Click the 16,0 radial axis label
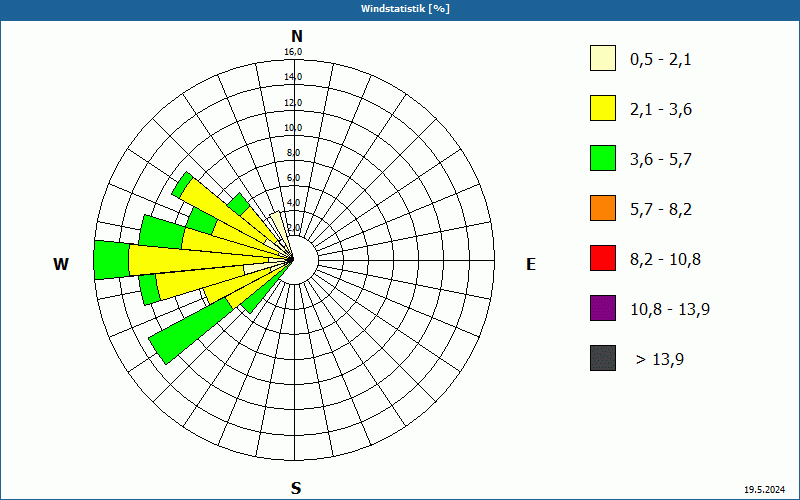Image resolution: width=800 pixels, height=500 pixels. [293, 52]
